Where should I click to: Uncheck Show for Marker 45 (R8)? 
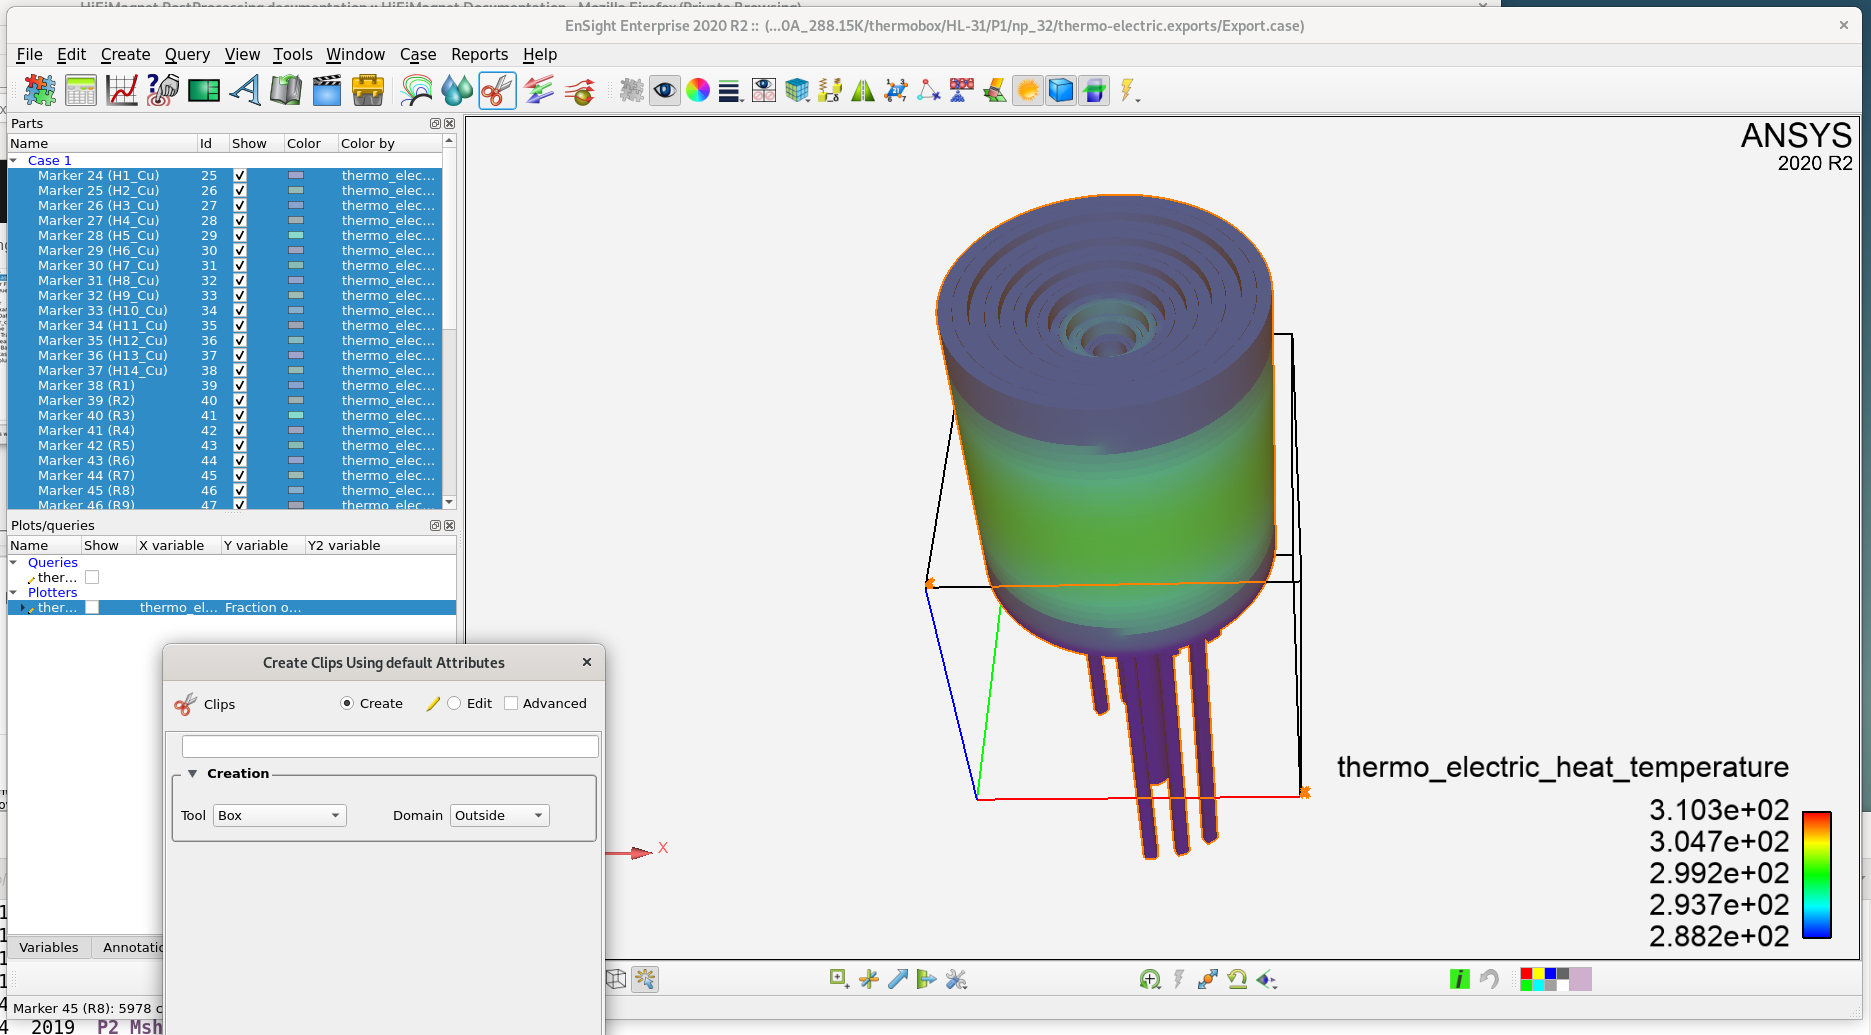point(240,490)
